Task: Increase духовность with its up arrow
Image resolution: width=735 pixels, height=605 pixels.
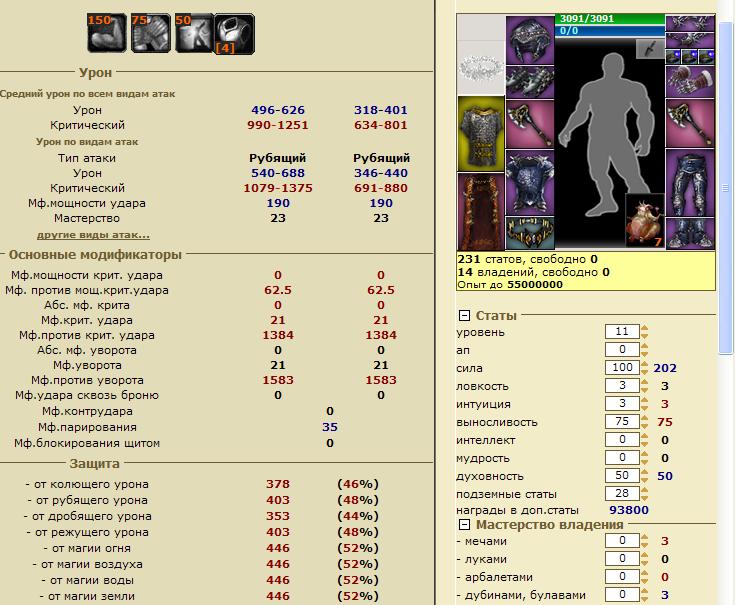Action: coord(645,472)
